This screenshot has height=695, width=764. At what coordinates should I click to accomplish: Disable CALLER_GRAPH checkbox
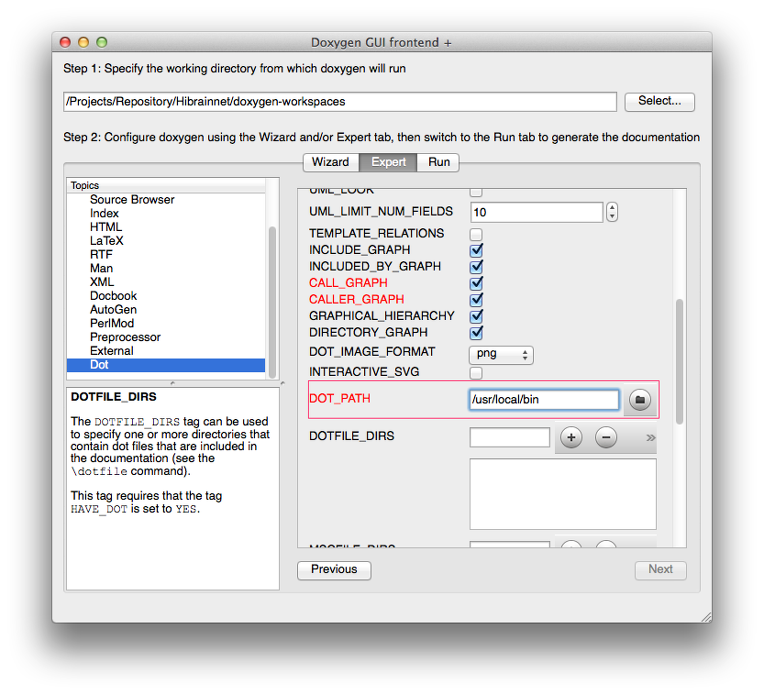pyautogui.click(x=476, y=299)
